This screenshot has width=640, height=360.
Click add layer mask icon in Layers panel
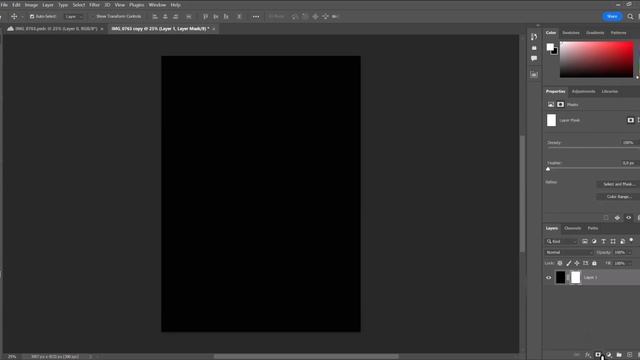[x=598, y=355]
